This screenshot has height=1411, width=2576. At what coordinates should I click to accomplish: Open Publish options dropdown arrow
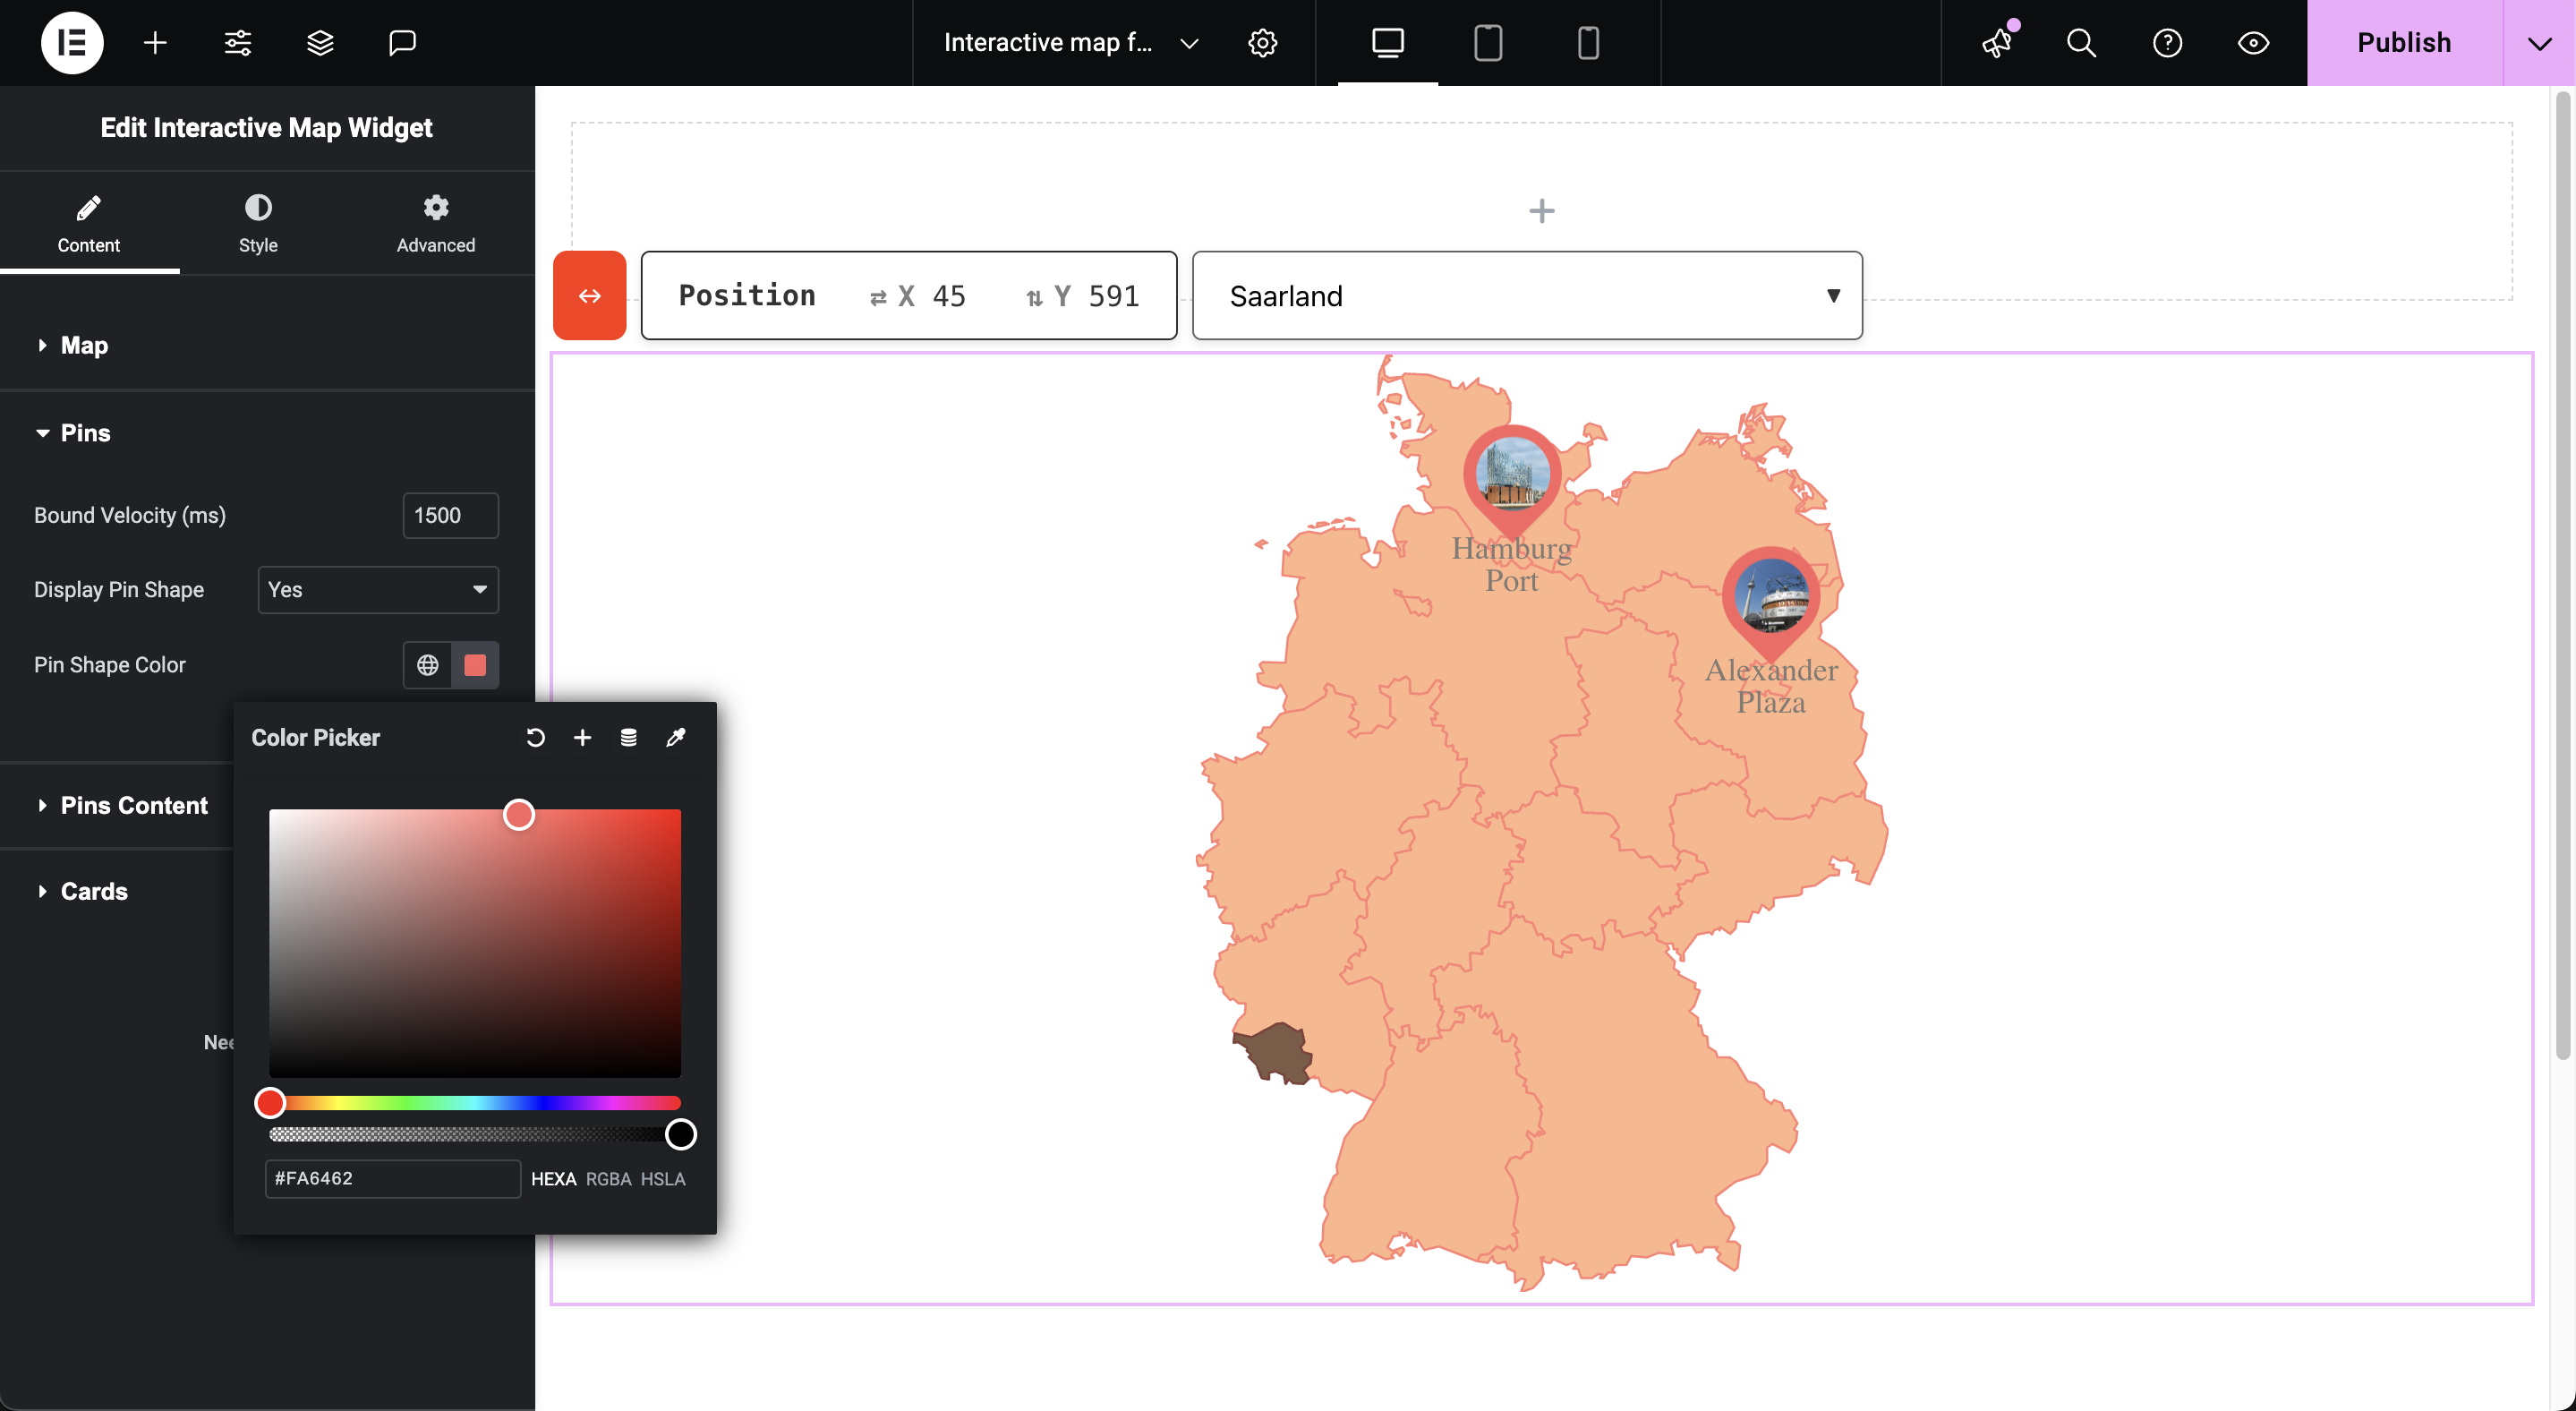(2539, 43)
